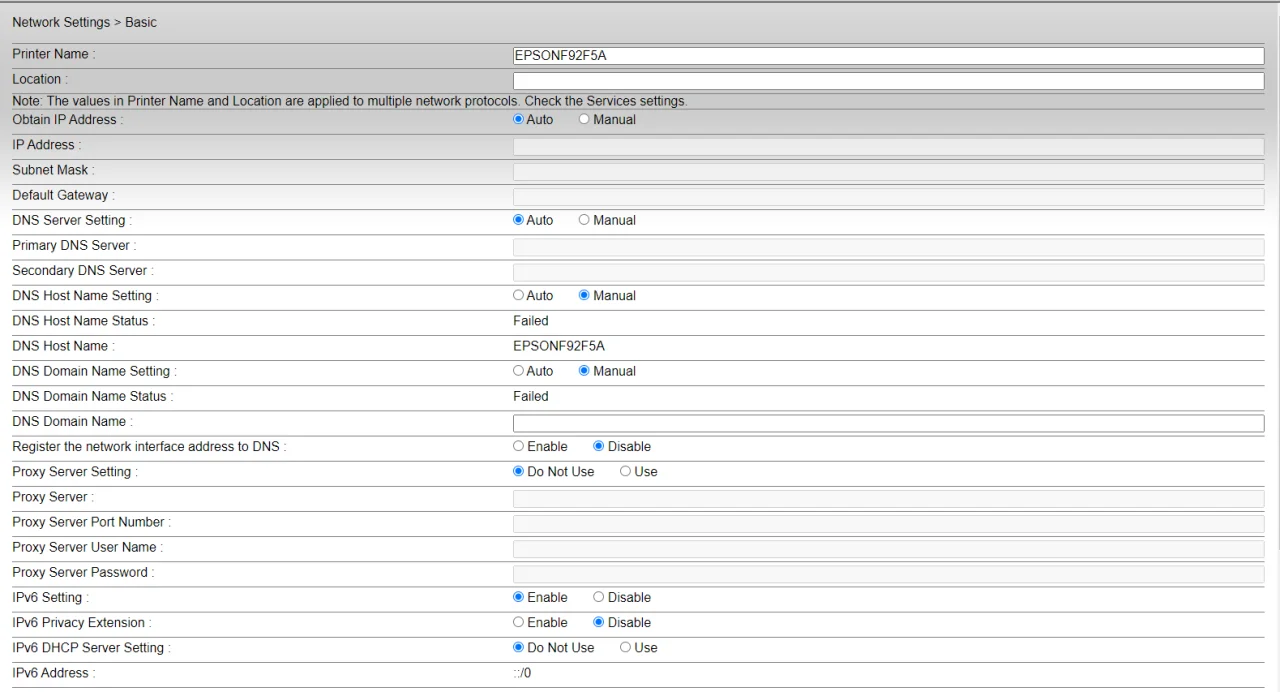Screen dimensions: 1280x692
Task: Choose Manual for DNS Host Name Setting
Action: pos(584,296)
